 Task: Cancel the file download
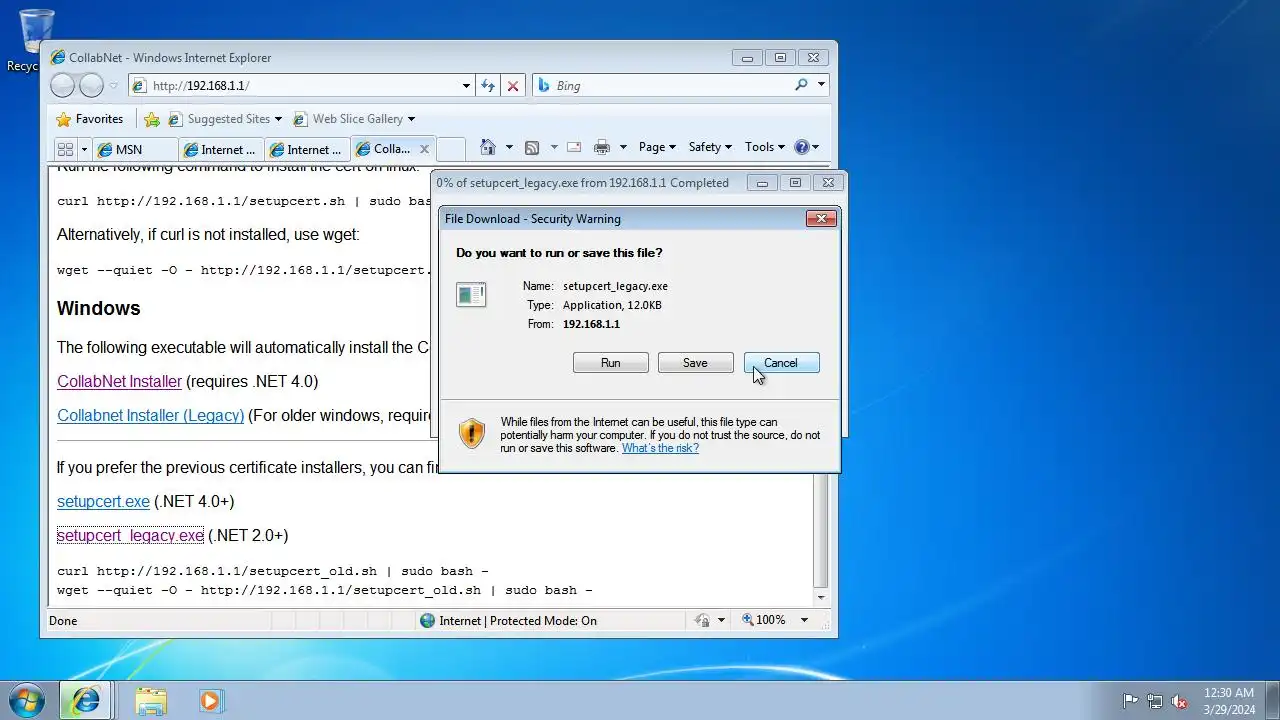click(781, 363)
